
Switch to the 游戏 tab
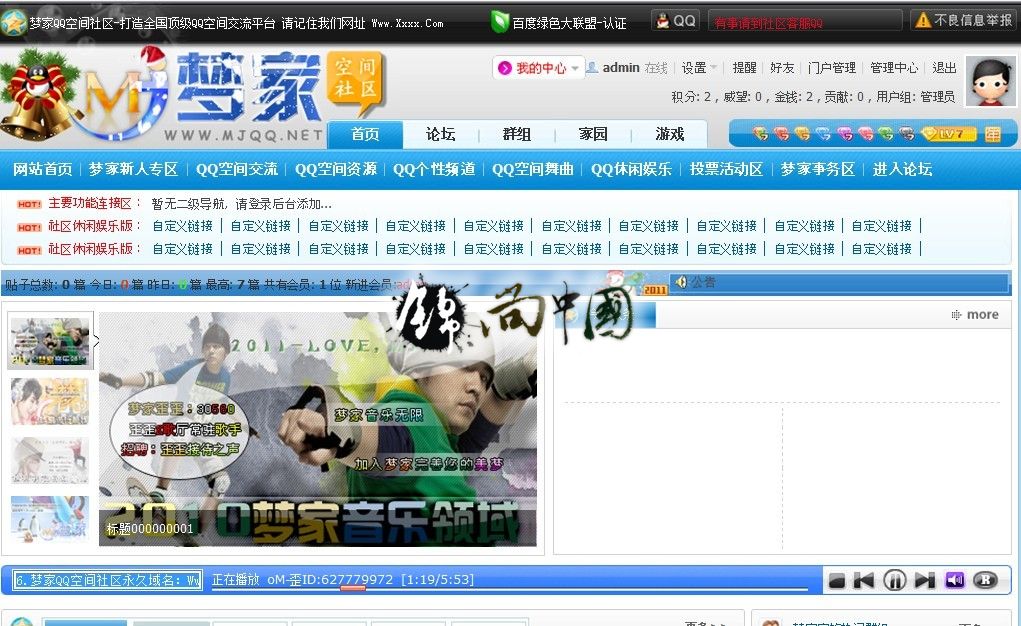pyautogui.click(x=669, y=134)
